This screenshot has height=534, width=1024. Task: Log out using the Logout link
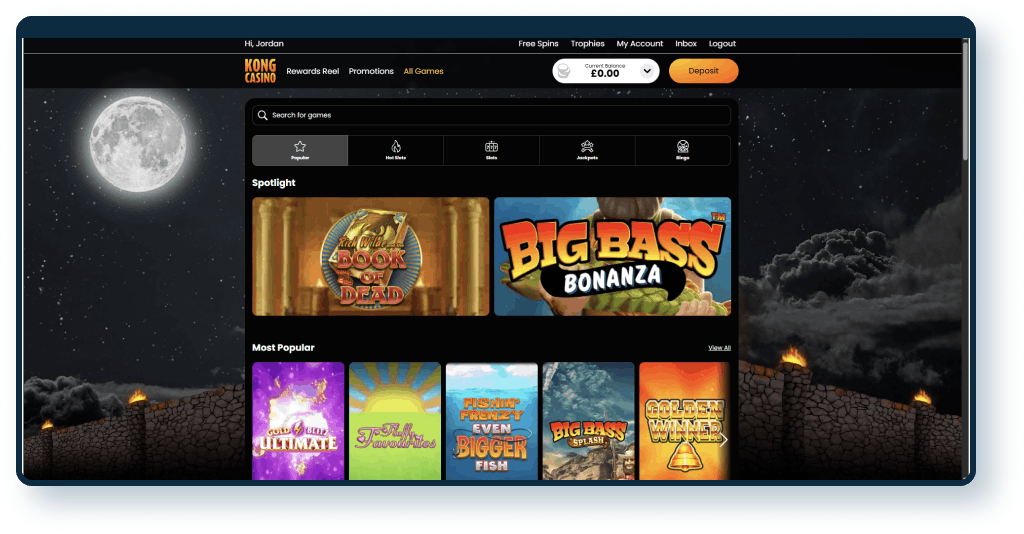click(722, 44)
